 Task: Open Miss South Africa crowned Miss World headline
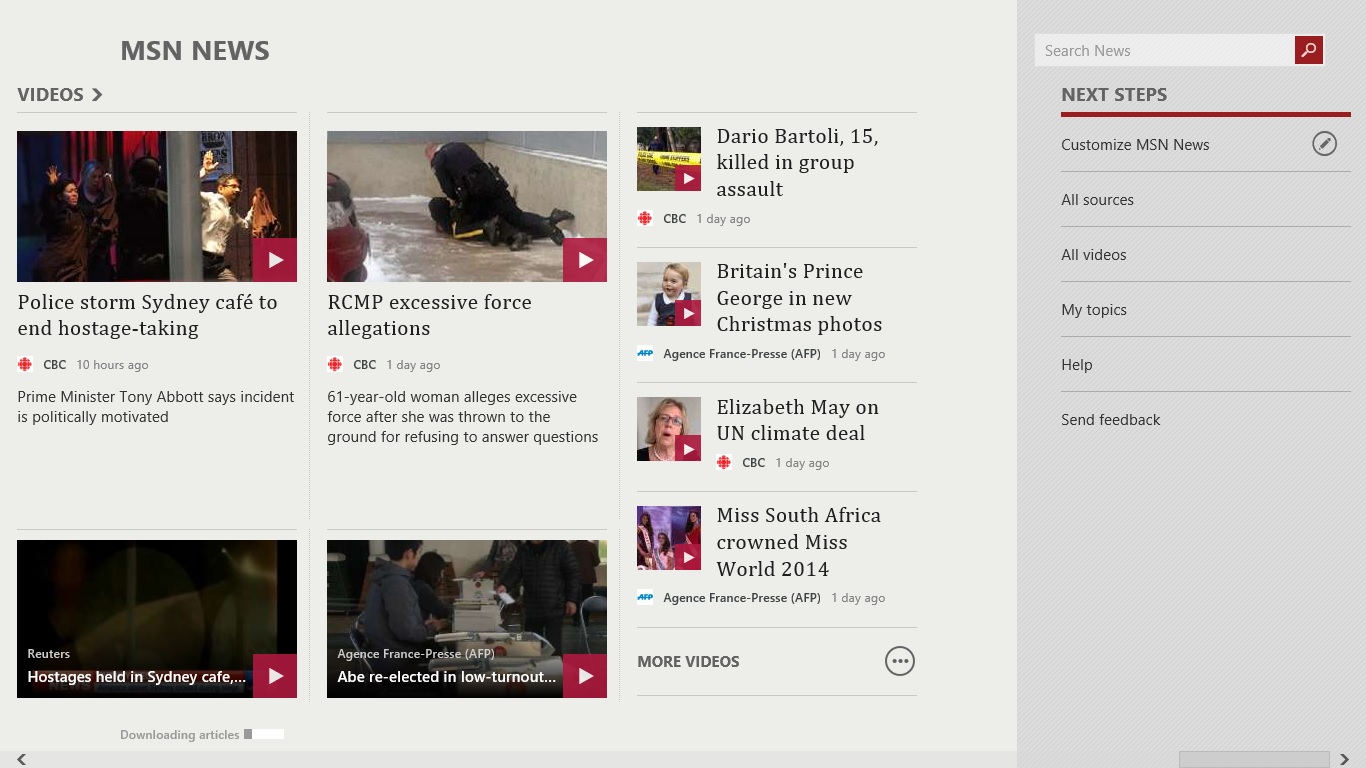click(798, 541)
